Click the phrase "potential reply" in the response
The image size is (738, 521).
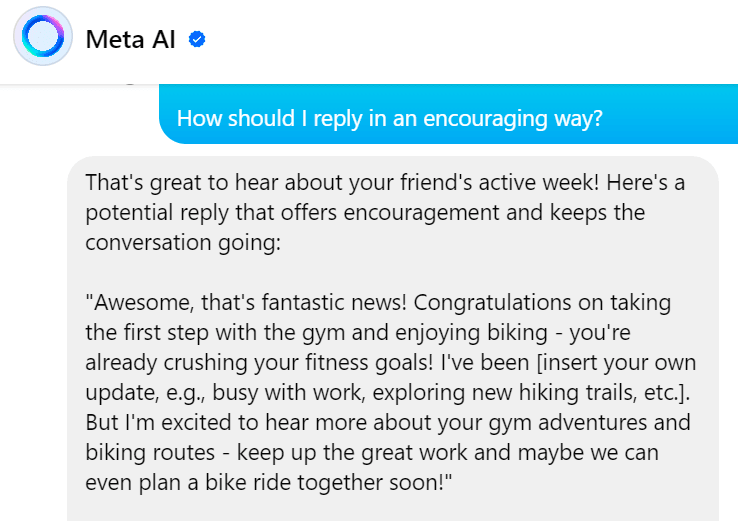(150, 213)
